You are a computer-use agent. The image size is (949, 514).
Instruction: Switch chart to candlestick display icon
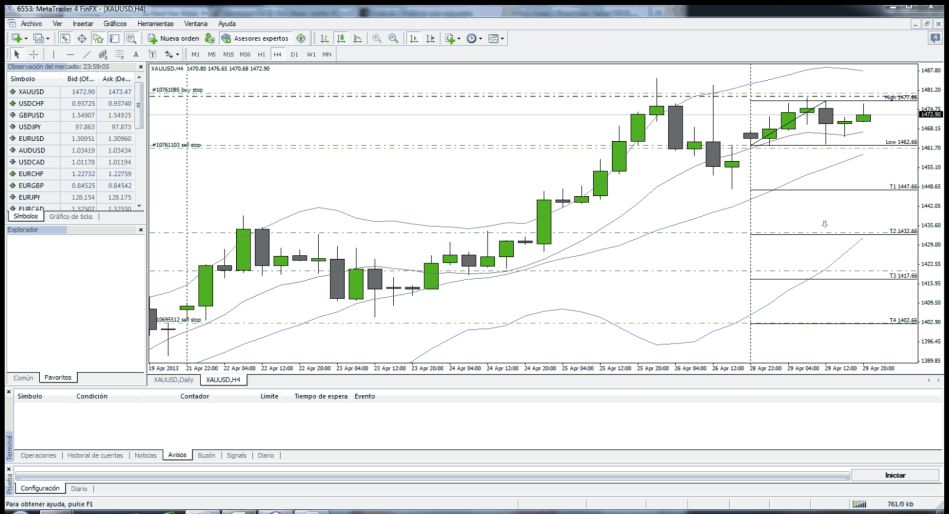pos(341,38)
